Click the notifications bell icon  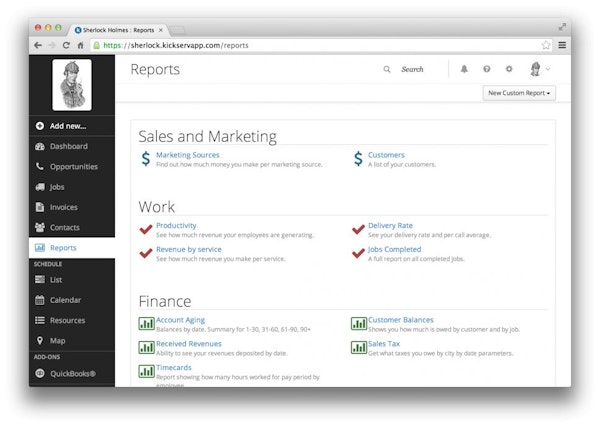[x=464, y=70]
